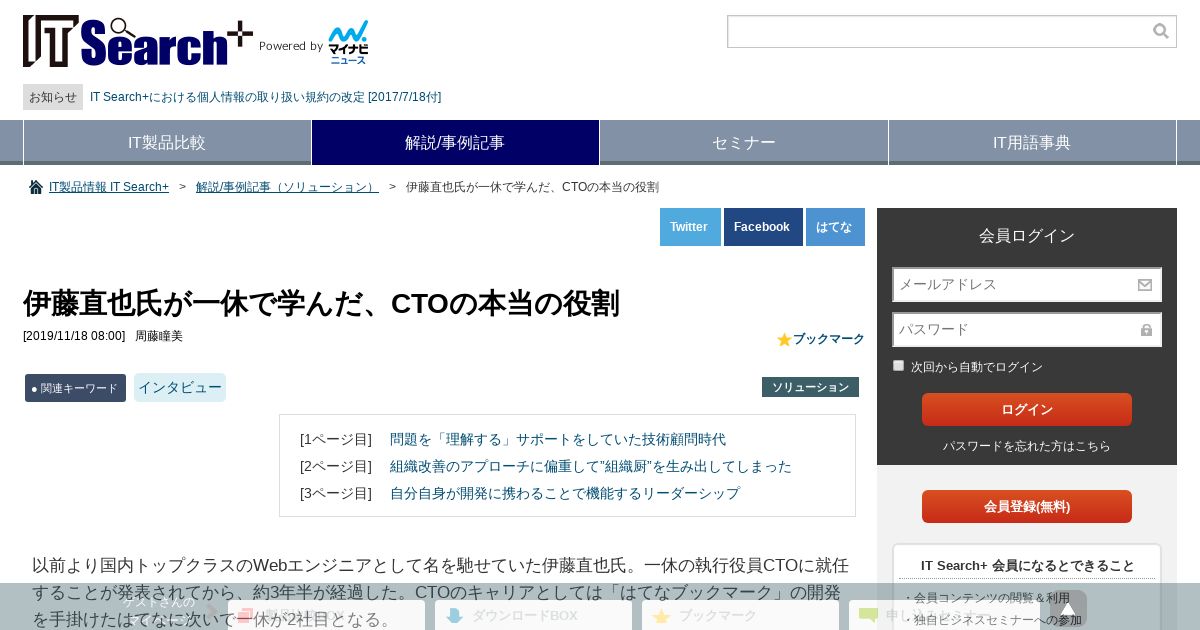Open the forgotten password link
The image size is (1200, 630).
click(x=1027, y=446)
